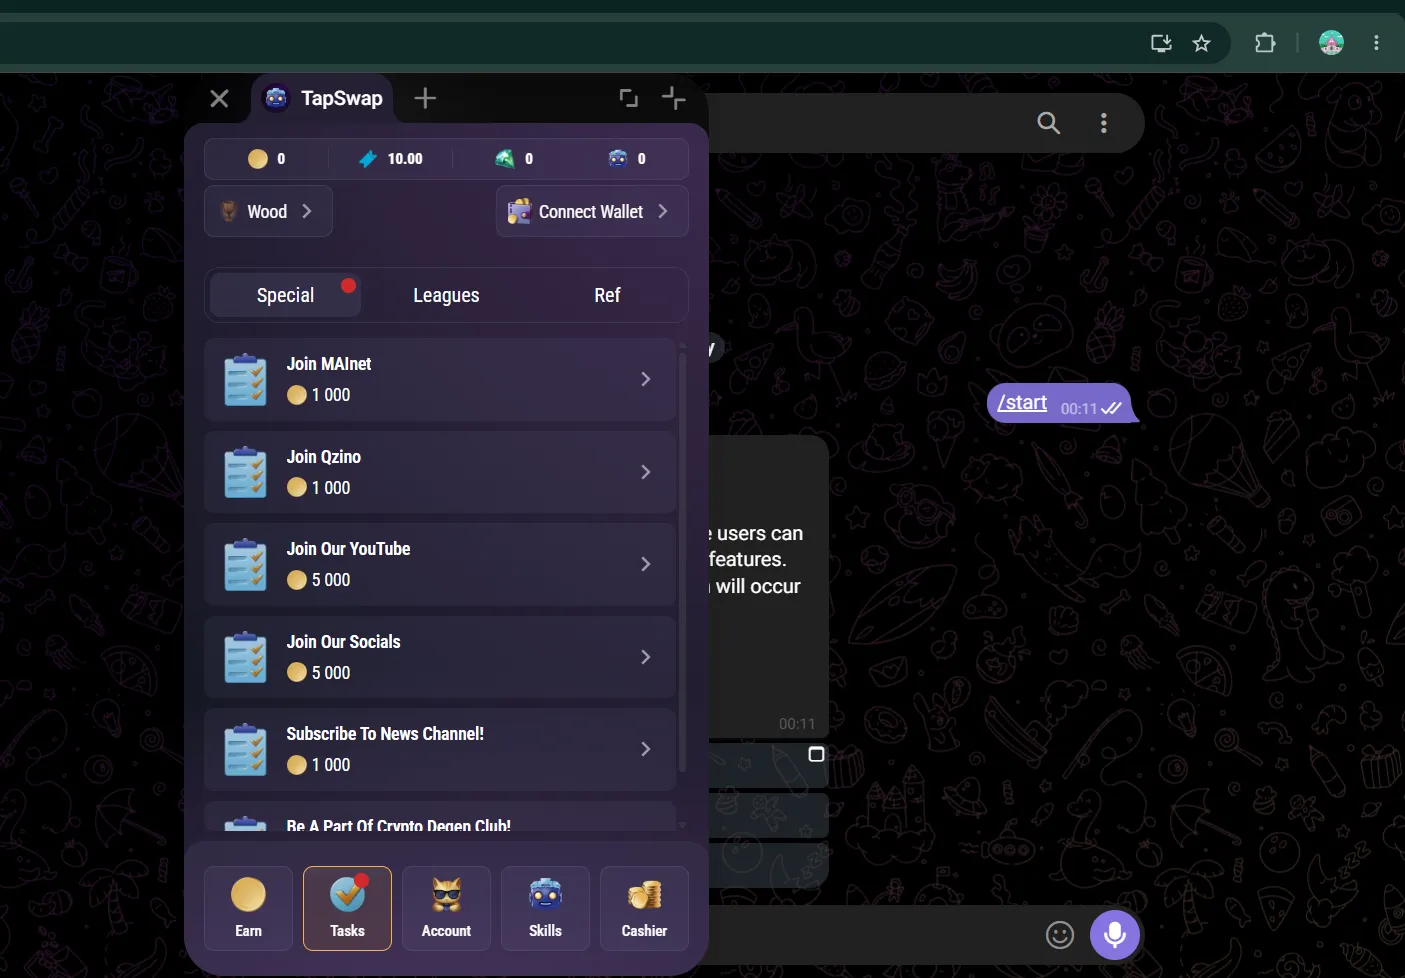Viewport: 1405px width, 978px height.
Task: Open the emoji picker in Telegram message bar
Action: (1060, 935)
